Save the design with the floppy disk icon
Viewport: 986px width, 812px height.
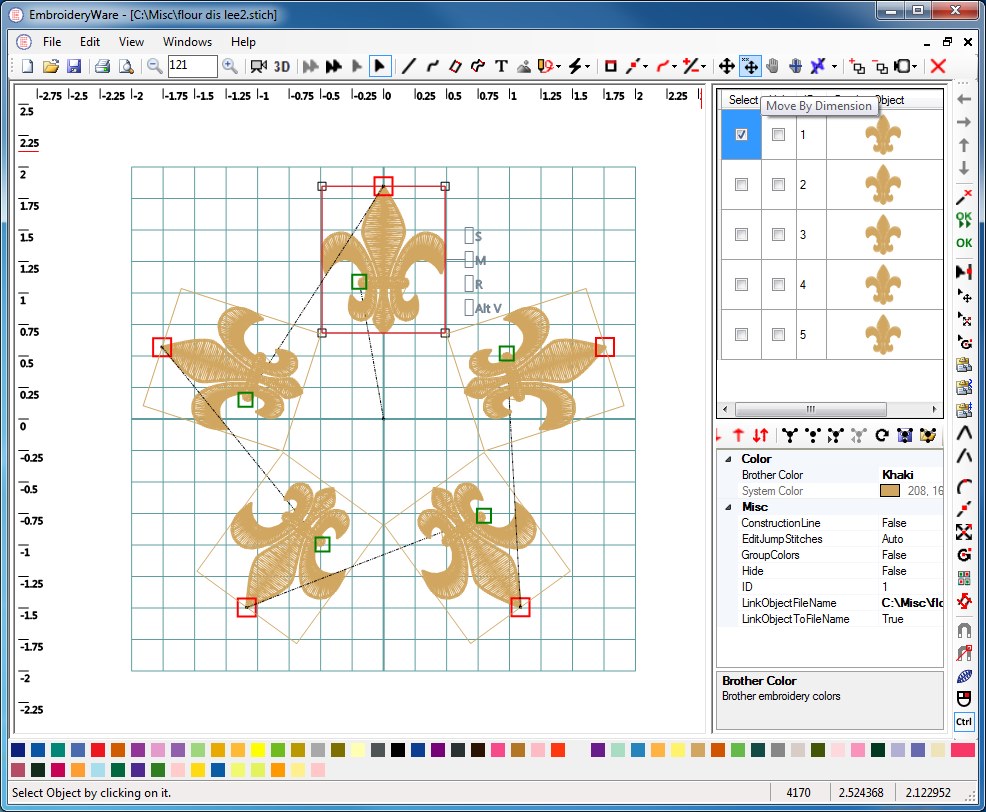[74, 66]
